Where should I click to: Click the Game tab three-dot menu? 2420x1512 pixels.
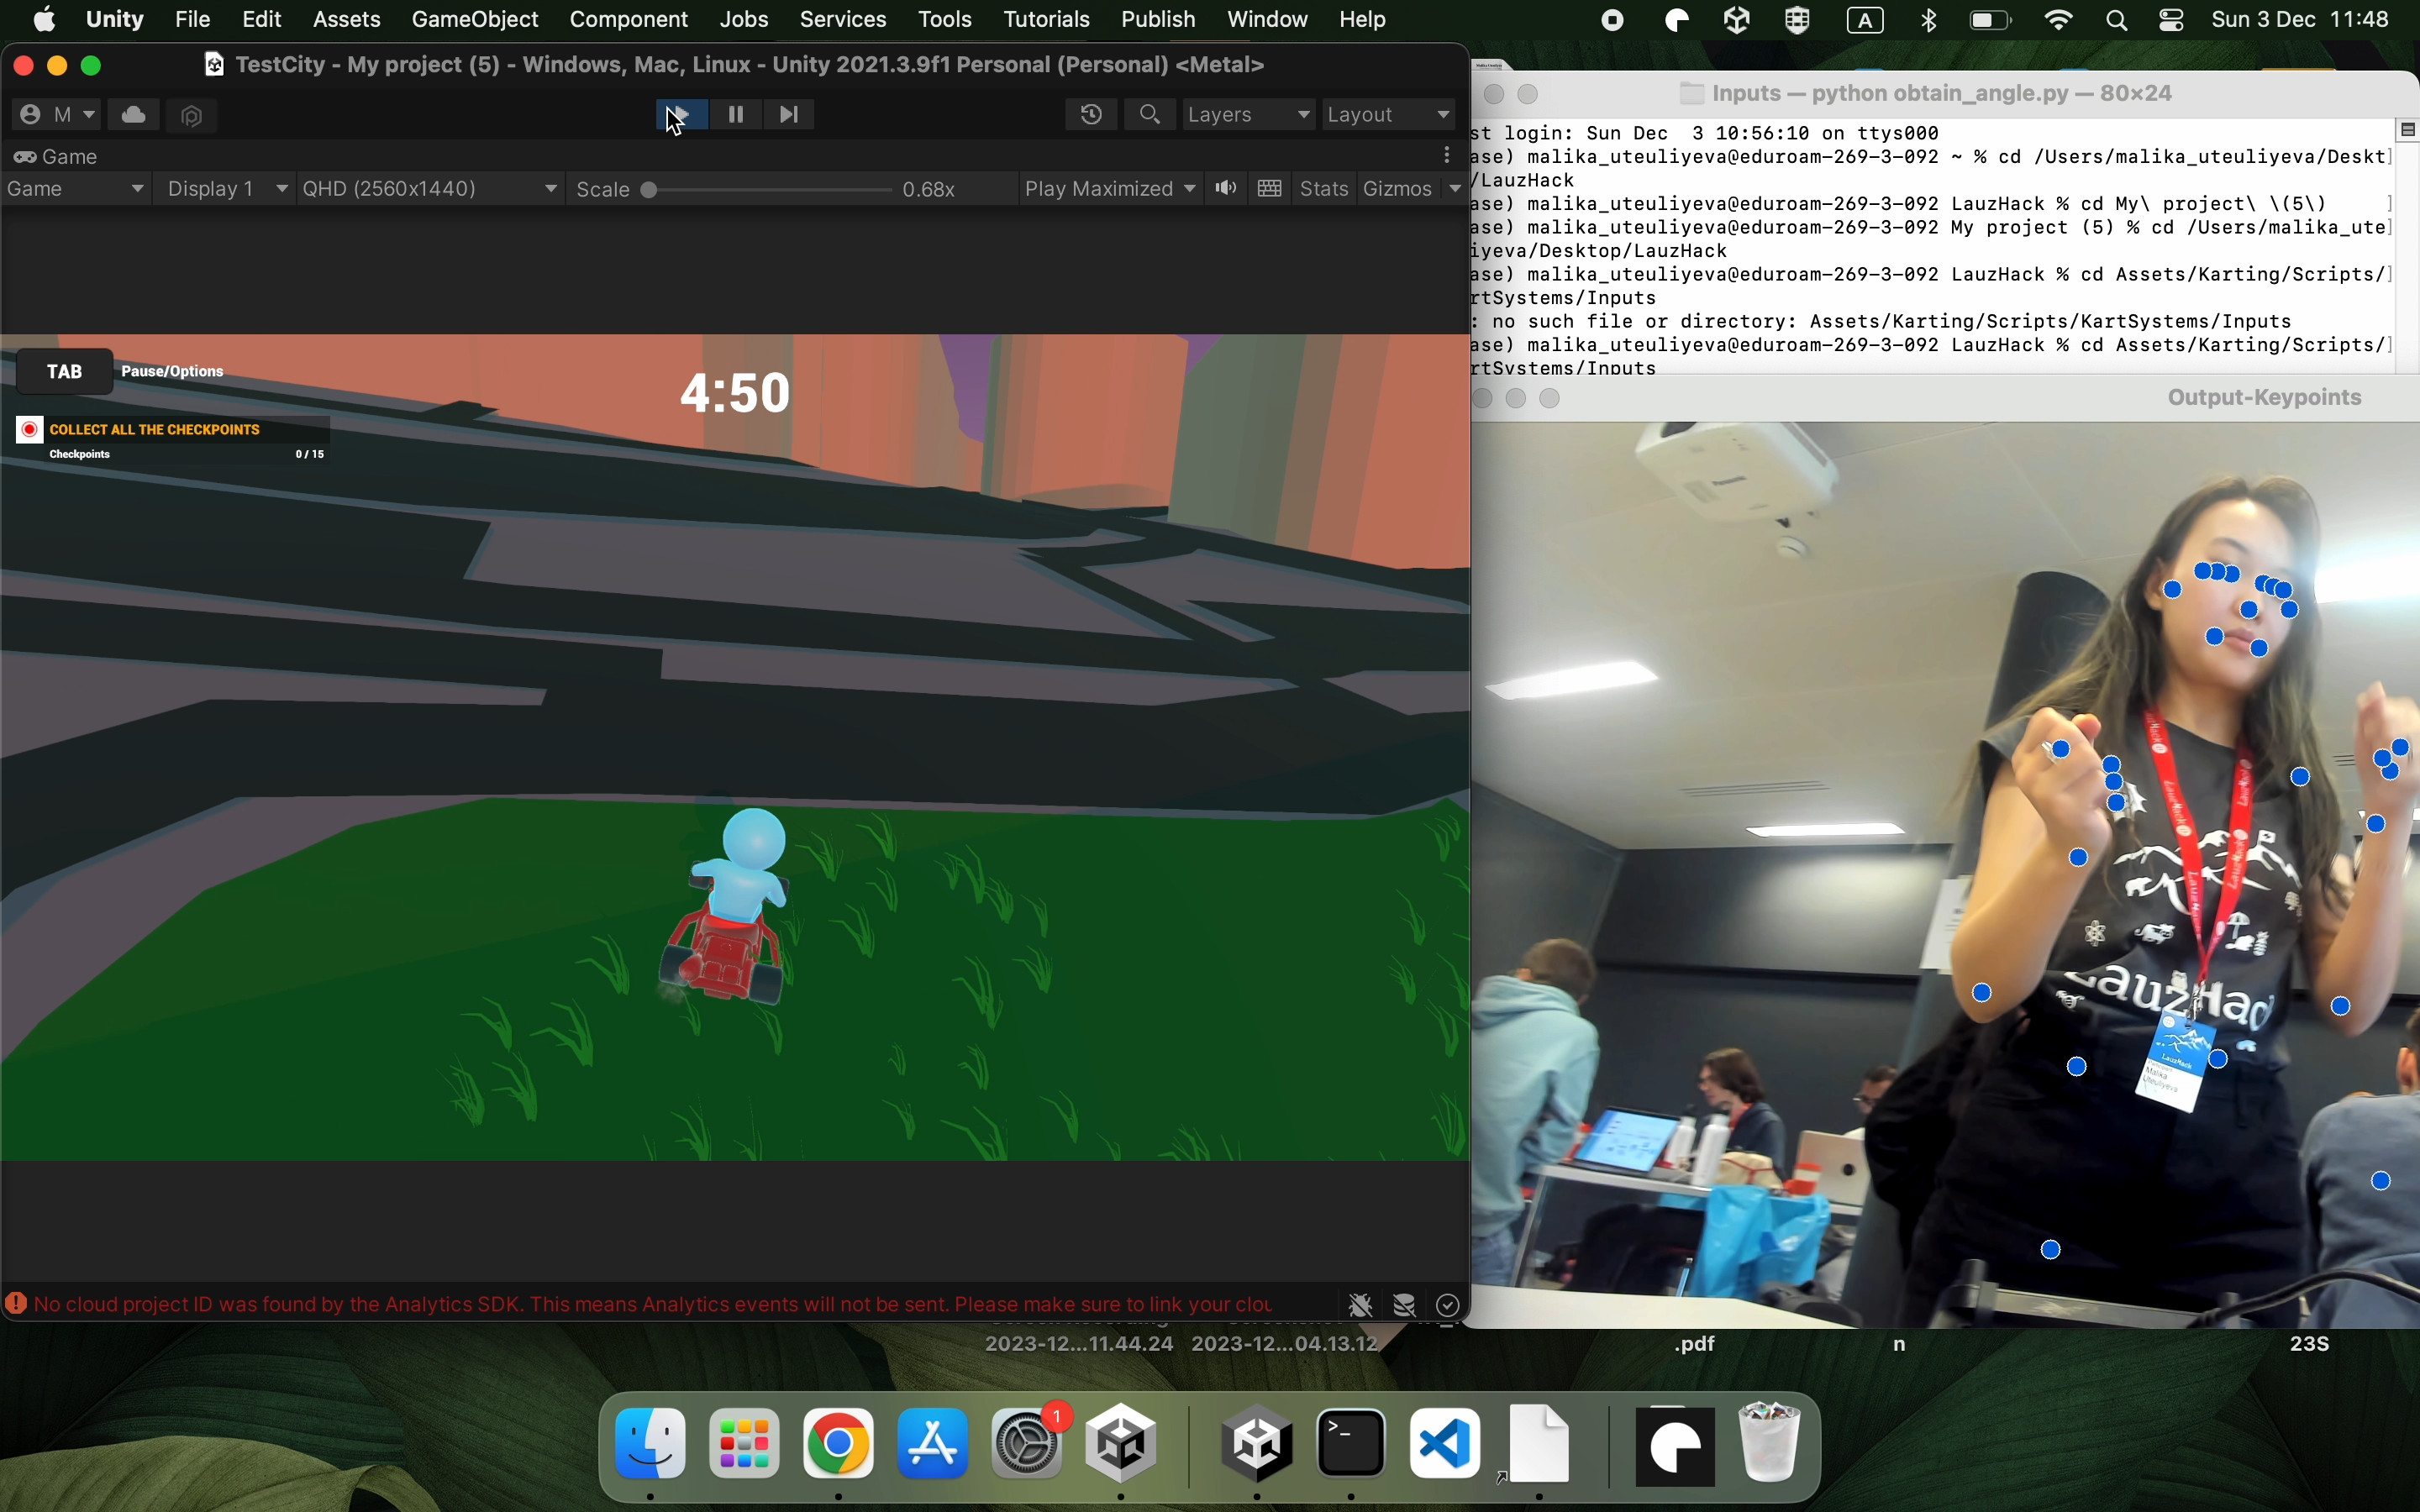coord(1447,156)
